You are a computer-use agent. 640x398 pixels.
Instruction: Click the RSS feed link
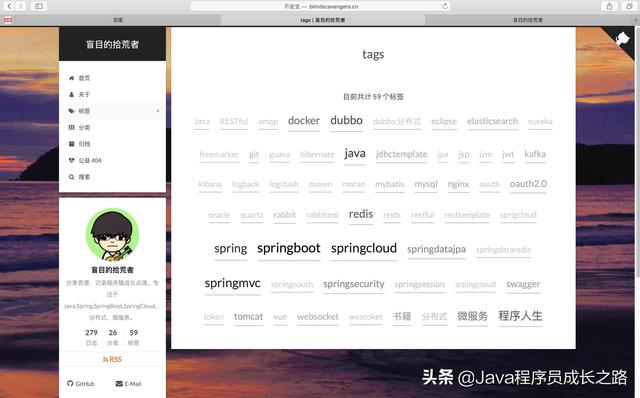pyautogui.click(x=112, y=359)
